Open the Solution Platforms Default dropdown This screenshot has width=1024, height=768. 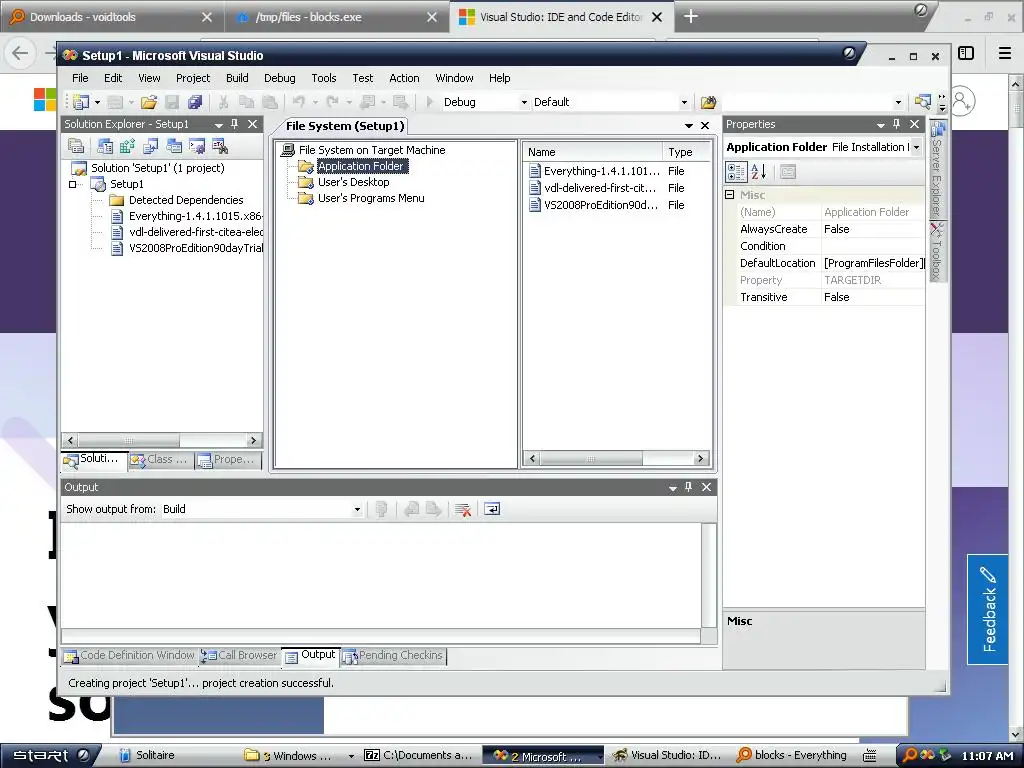[x=684, y=103]
